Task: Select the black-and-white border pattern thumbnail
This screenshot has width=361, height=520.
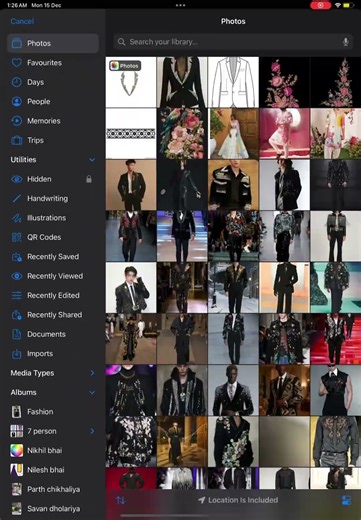Action: 131,133
